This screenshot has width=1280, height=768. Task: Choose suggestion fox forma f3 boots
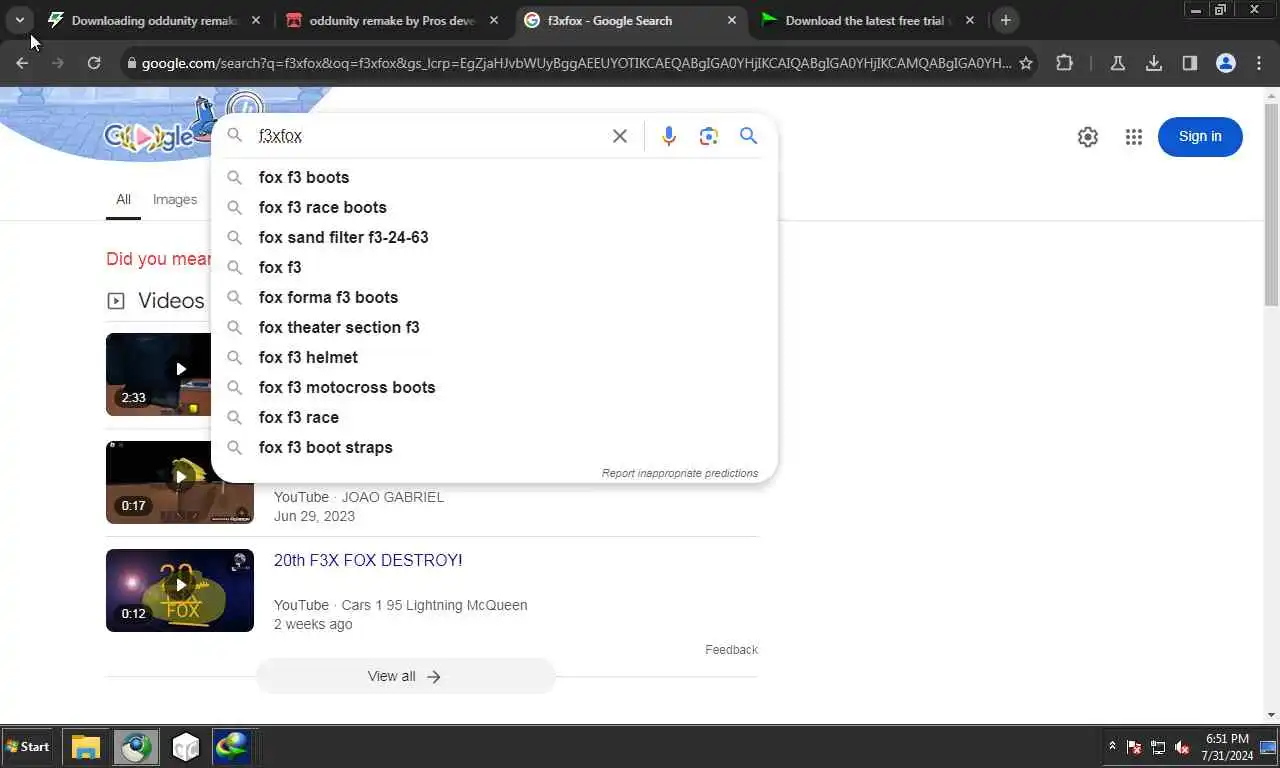click(x=494, y=297)
